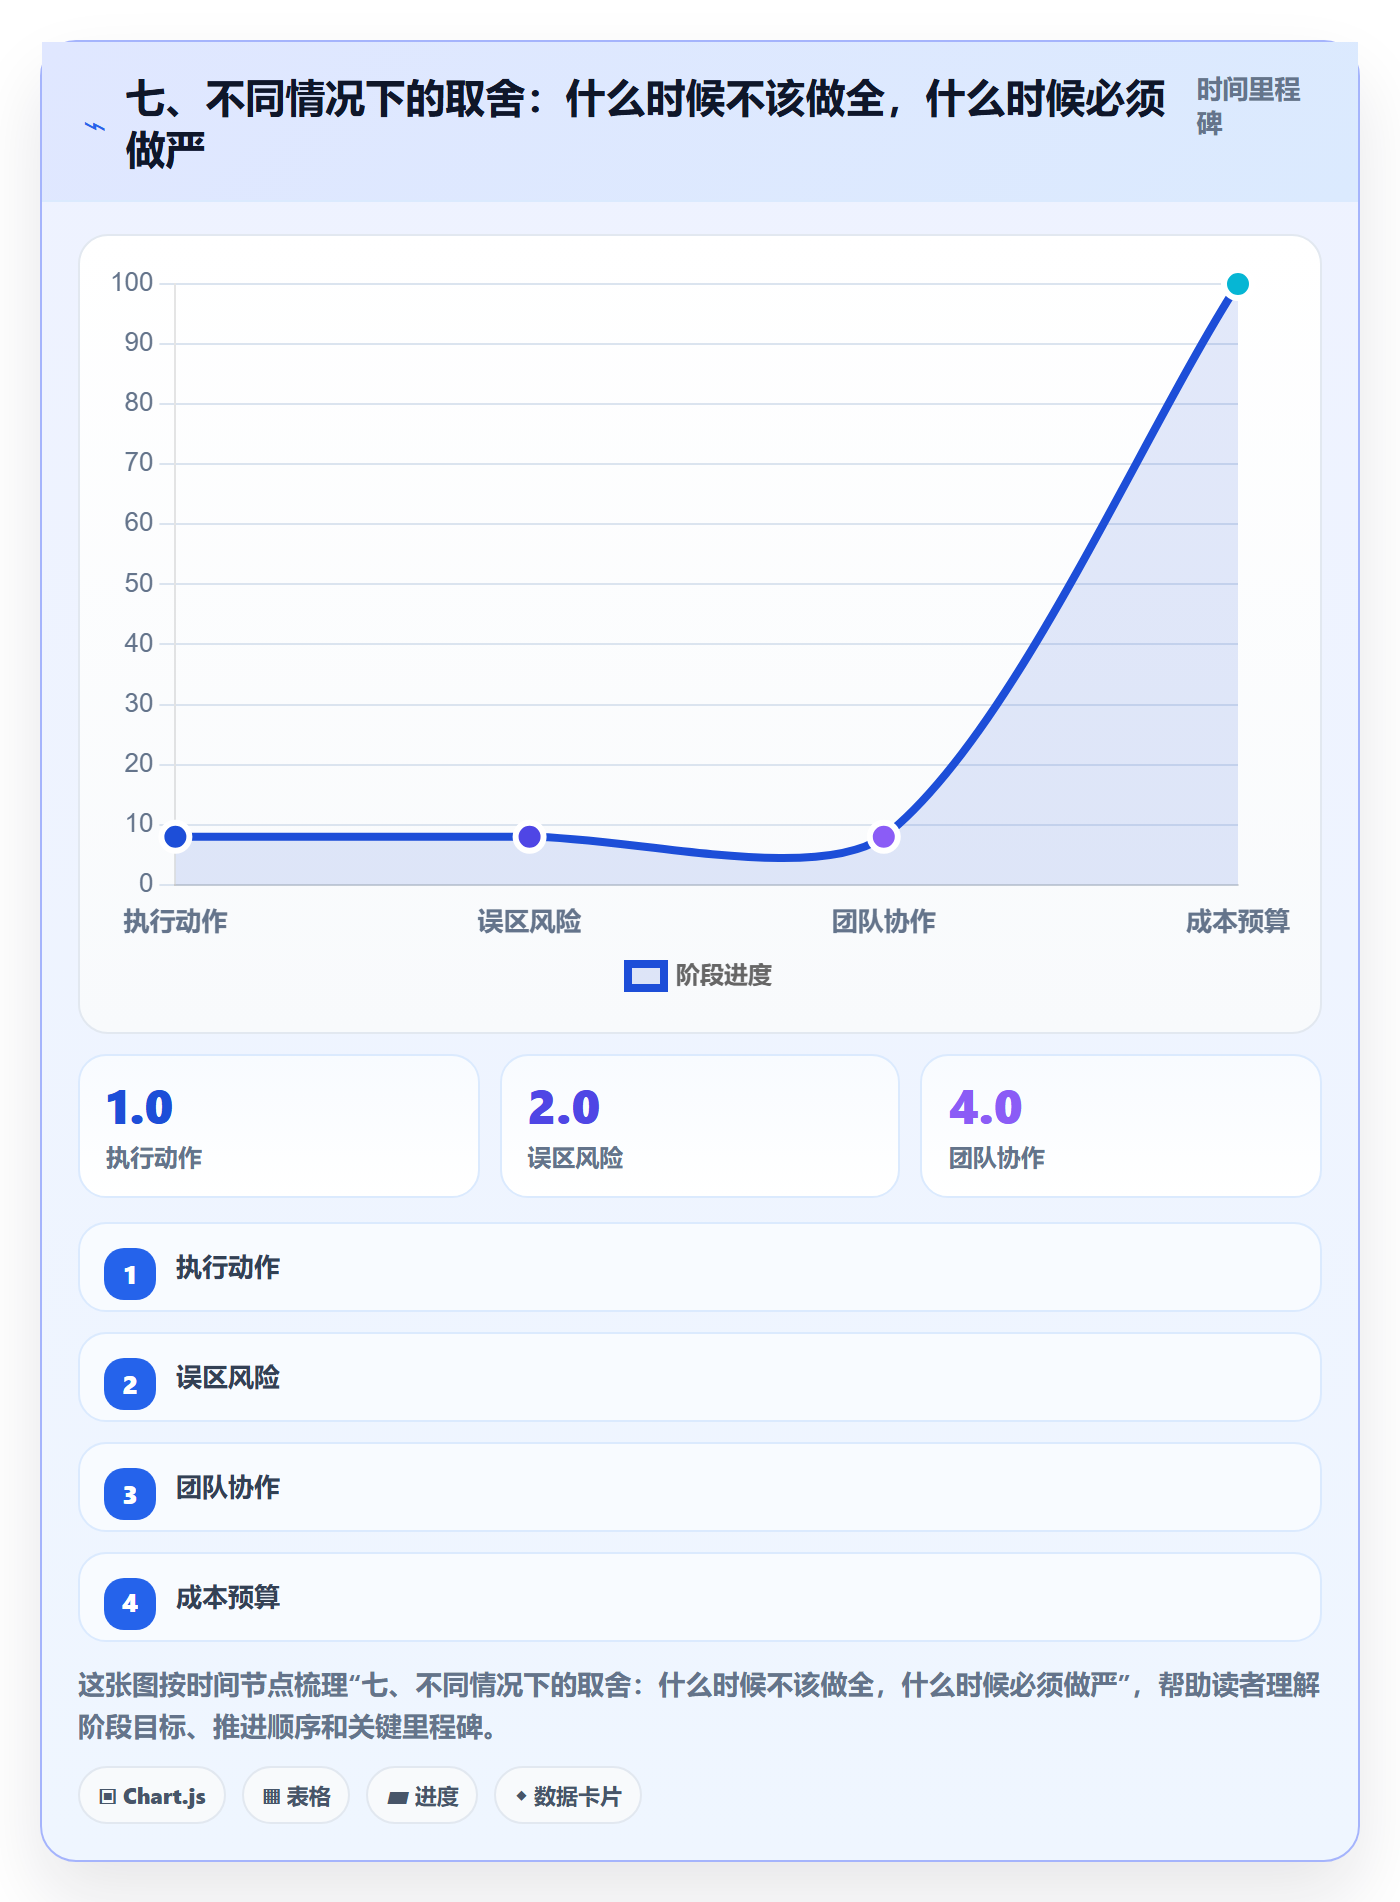Image resolution: width=1400 pixels, height=1902 pixels.
Task: Click the number 1 badge icon
Action: [x=130, y=1274]
